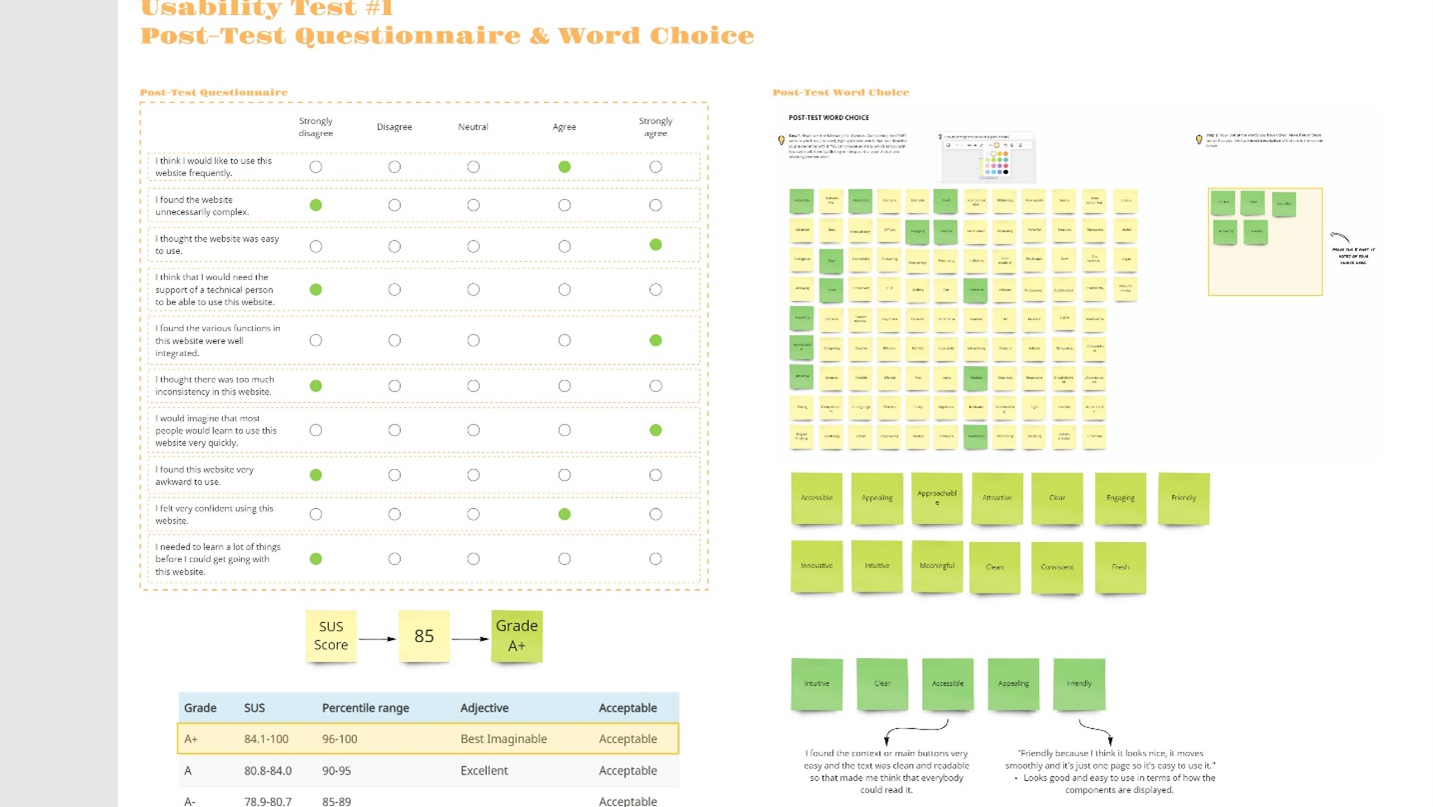
Task: Click the Step 2 lightbulb icon
Action: [x=1199, y=140]
